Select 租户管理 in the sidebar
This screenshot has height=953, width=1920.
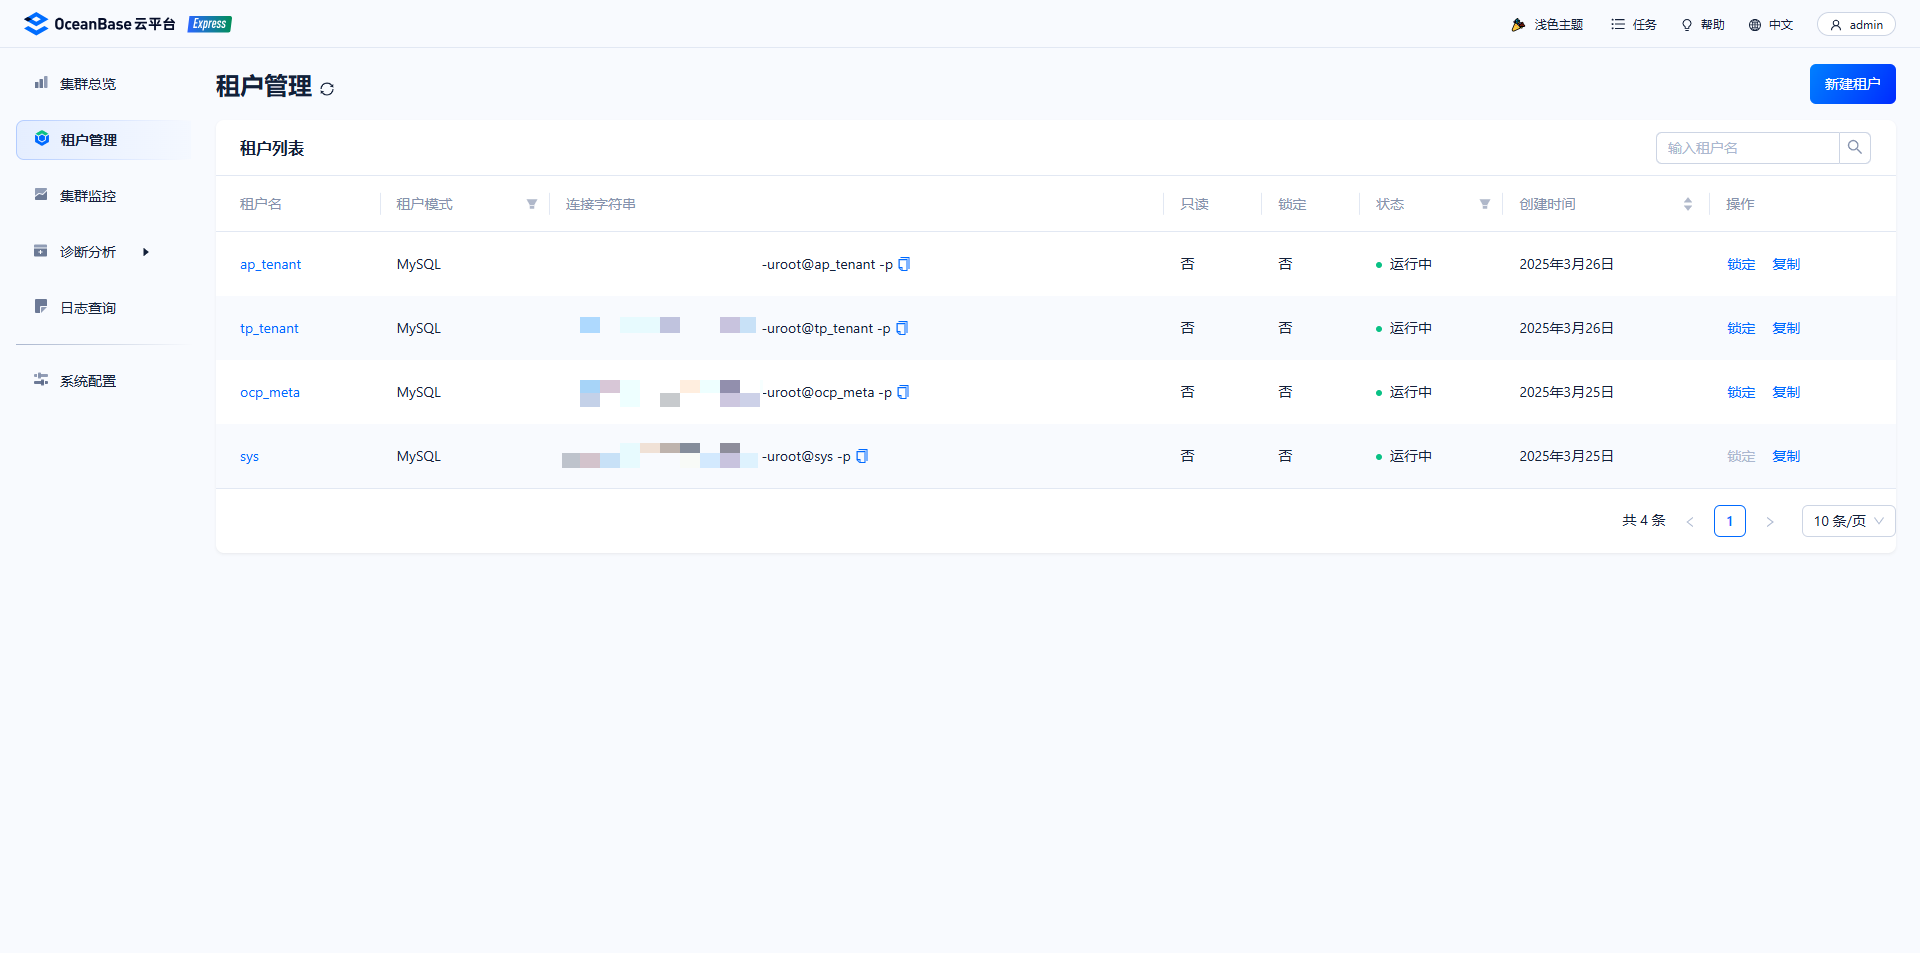pos(102,140)
